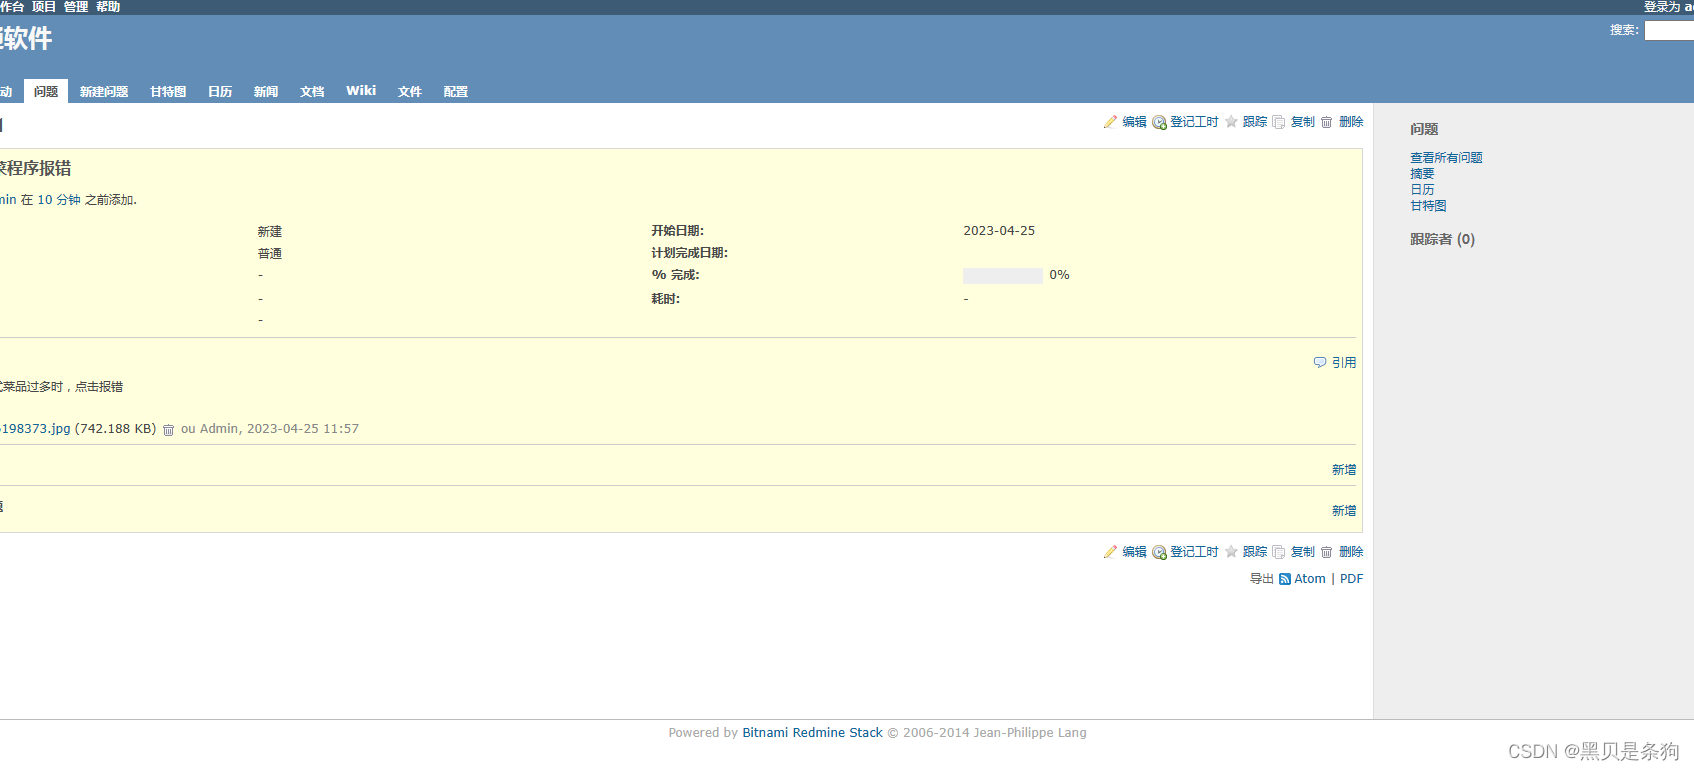Click the Atom feed icon
Image resolution: width=1694 pixels, height=771 pixels.
[1285, 579]
